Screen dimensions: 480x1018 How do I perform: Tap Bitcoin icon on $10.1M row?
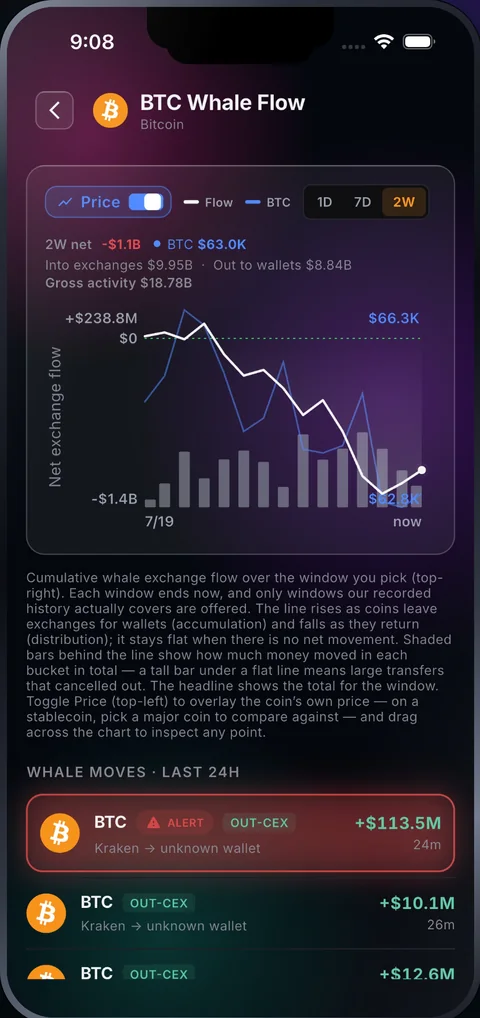(x=46, y=913)
